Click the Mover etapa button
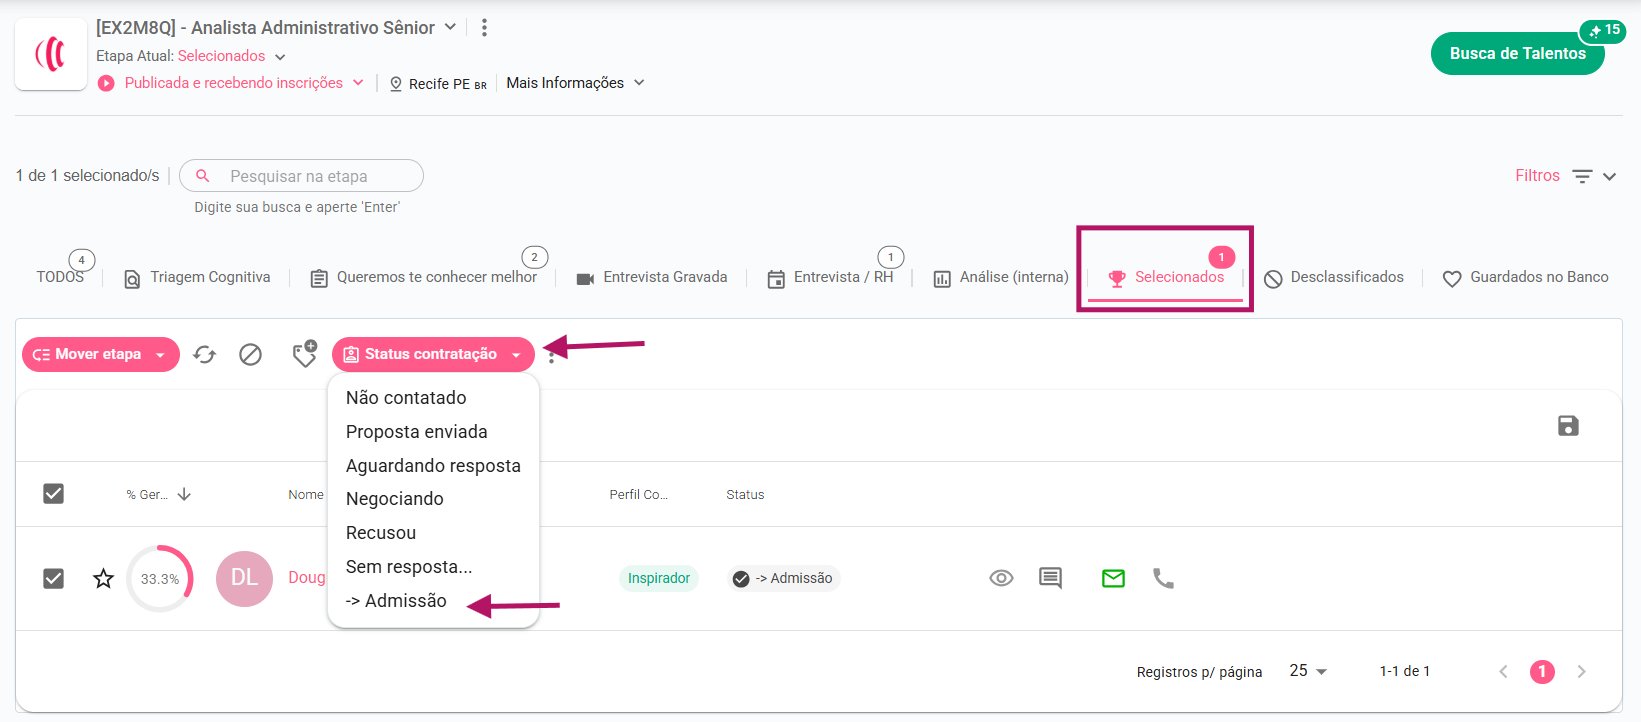This screenshot has width=1641, height=722. pyautogui.click(x=99, y=355)
